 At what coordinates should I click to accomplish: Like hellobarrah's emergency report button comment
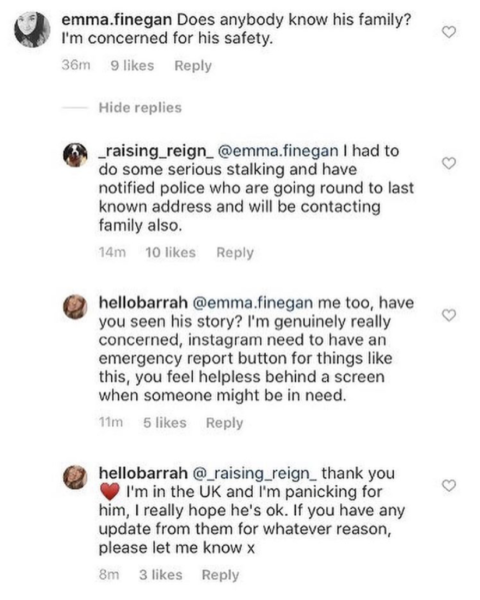(449, 315)
